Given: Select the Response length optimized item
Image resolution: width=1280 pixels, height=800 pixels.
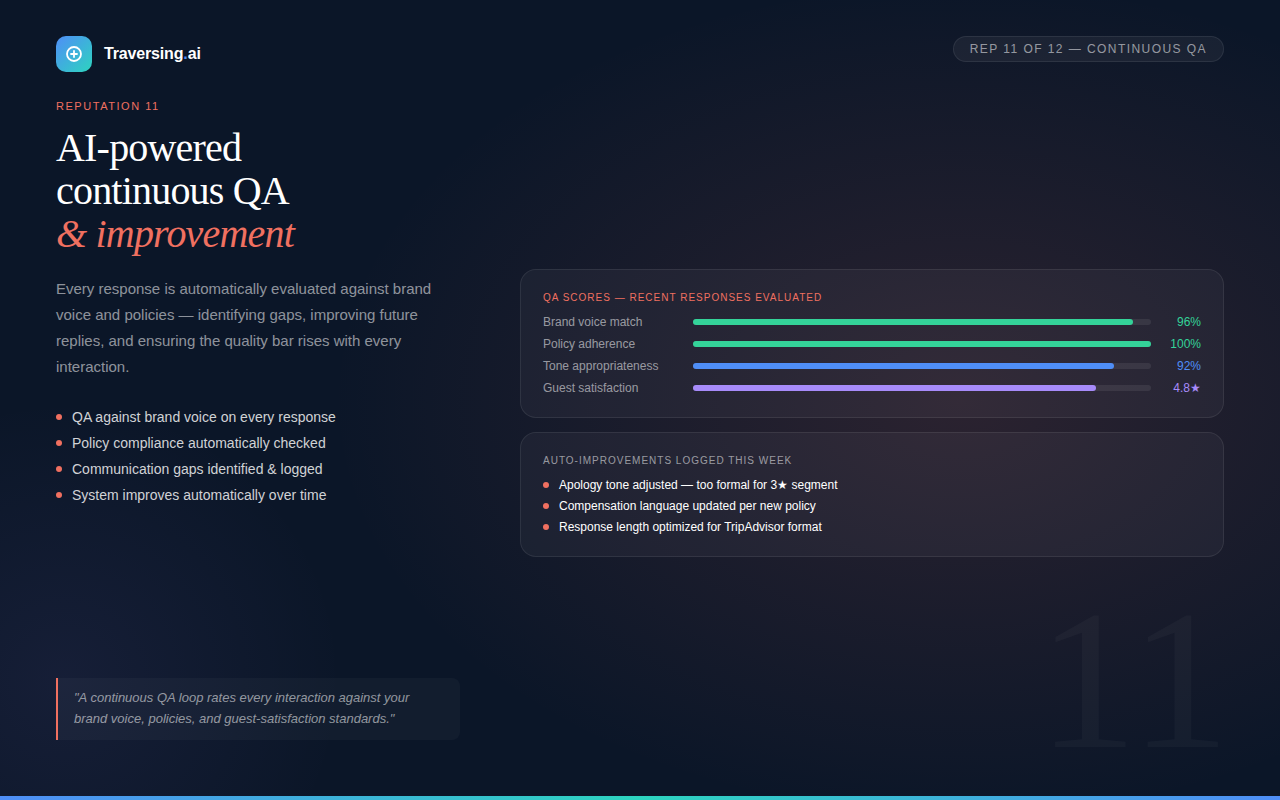Looking at the screenshot, I should click(690, 527).
